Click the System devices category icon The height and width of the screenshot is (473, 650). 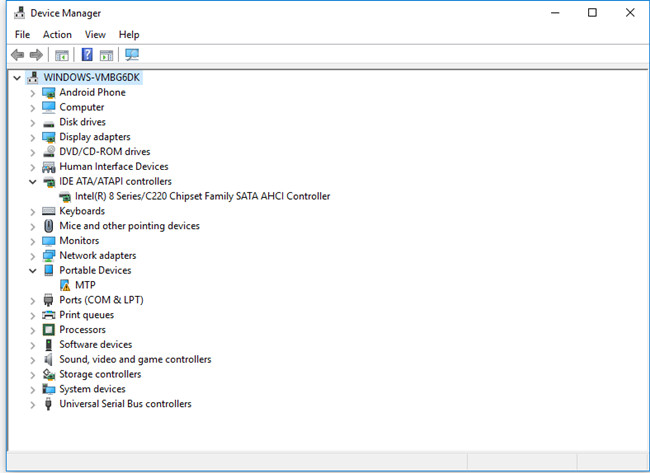tap(49, 389)
